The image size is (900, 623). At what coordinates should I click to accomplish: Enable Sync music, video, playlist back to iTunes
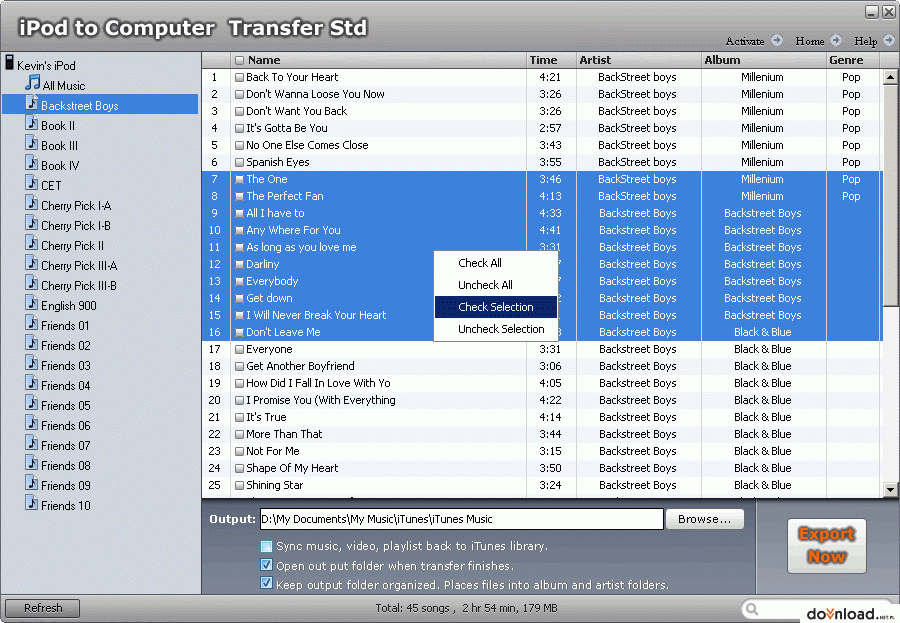266,546
